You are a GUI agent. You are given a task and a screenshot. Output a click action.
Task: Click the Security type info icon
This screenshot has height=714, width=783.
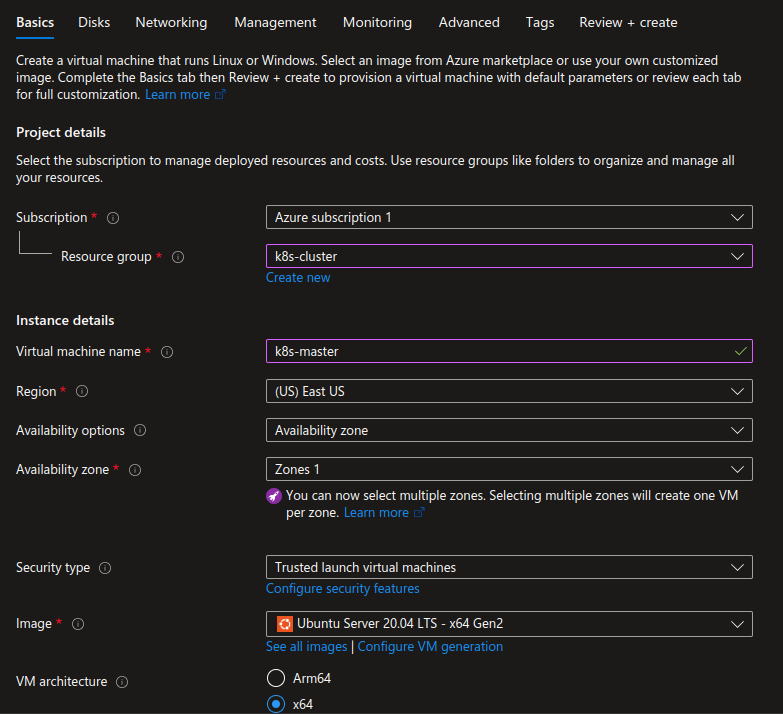pyautogui.click(x=105, y=568)
